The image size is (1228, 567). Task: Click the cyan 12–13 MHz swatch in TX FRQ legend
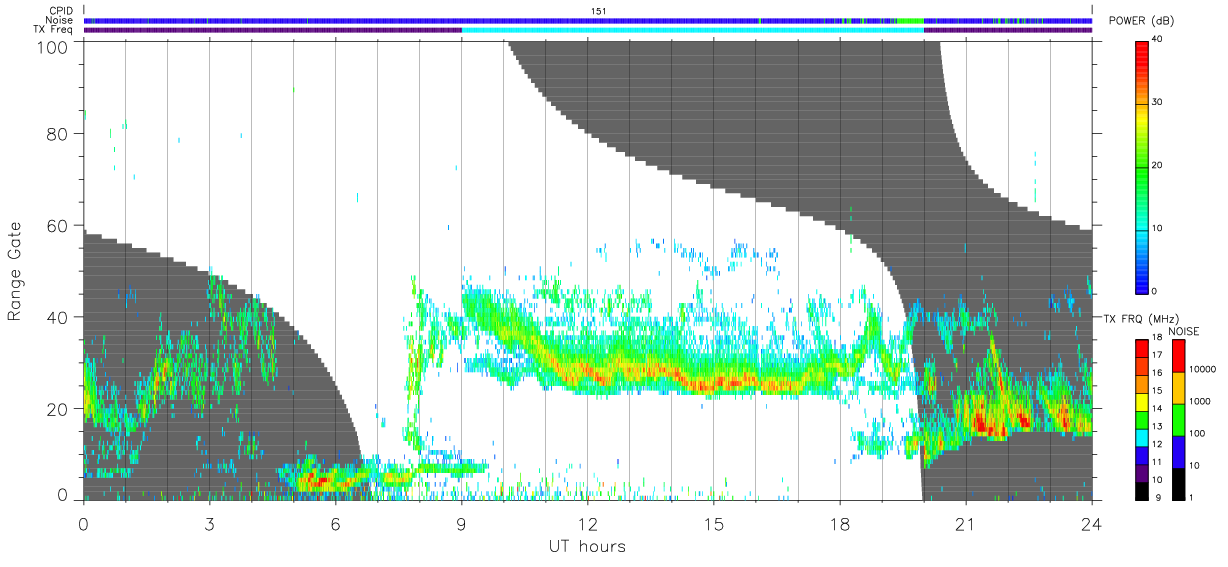pyautogui.click(x=1142, y=437)
